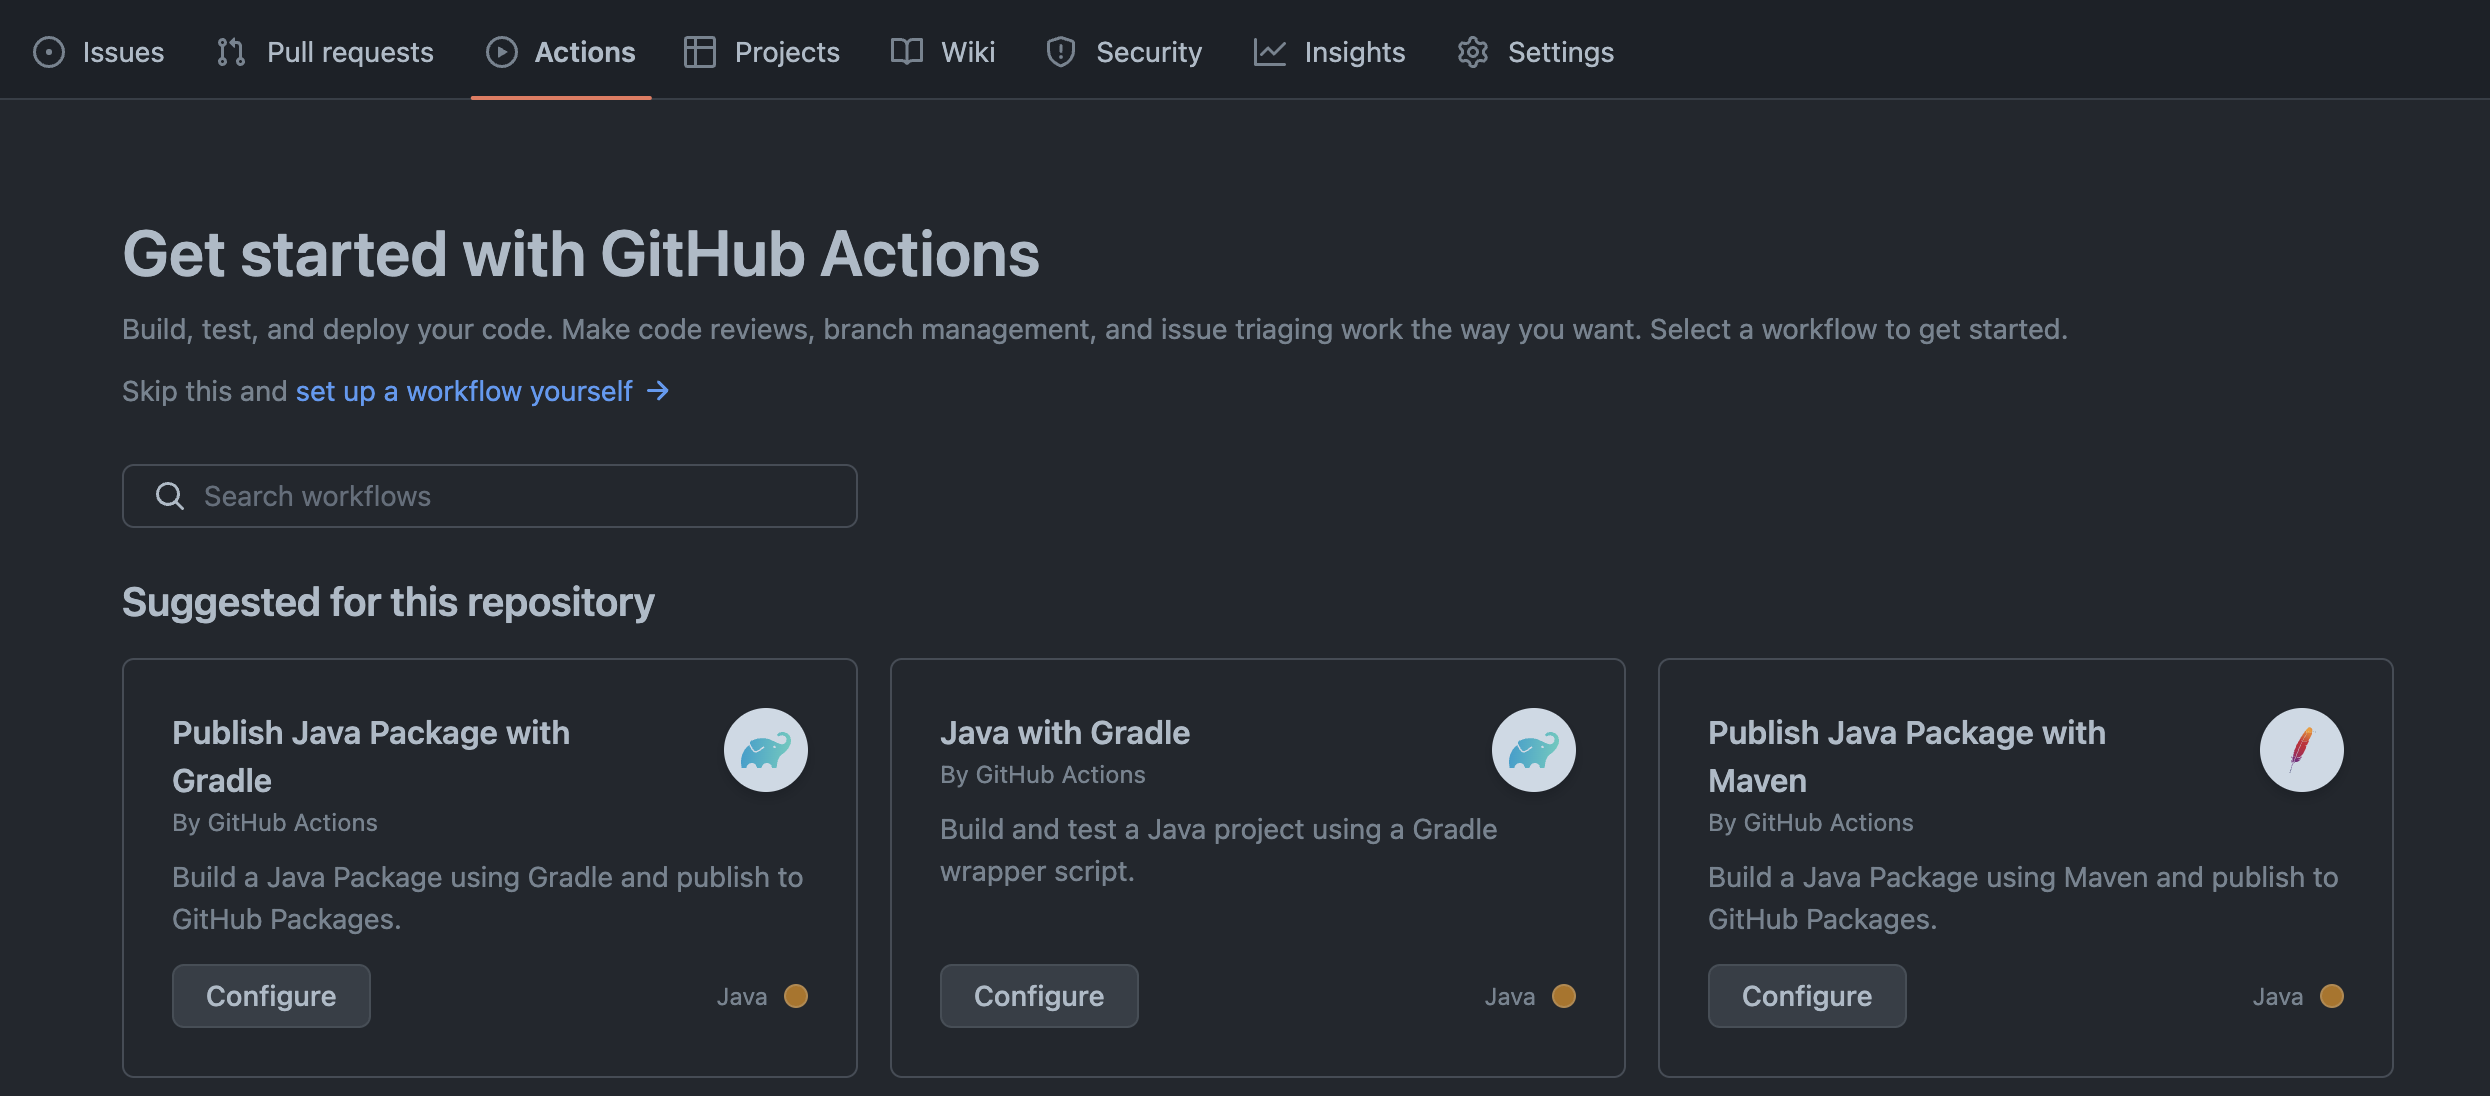Configure the Java with Gradle workflow
This screenshot has height=1096, width=2490.
pyautogui.click(x=1039, y=996)
